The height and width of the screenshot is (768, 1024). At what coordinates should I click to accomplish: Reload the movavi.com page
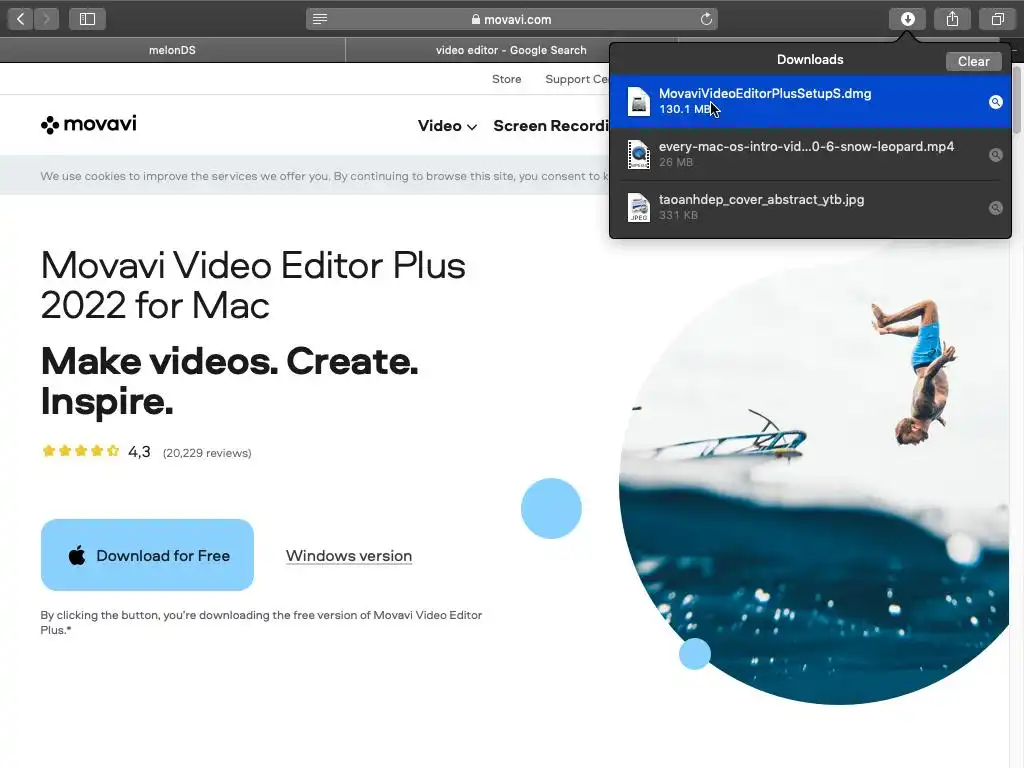(706, 19)
